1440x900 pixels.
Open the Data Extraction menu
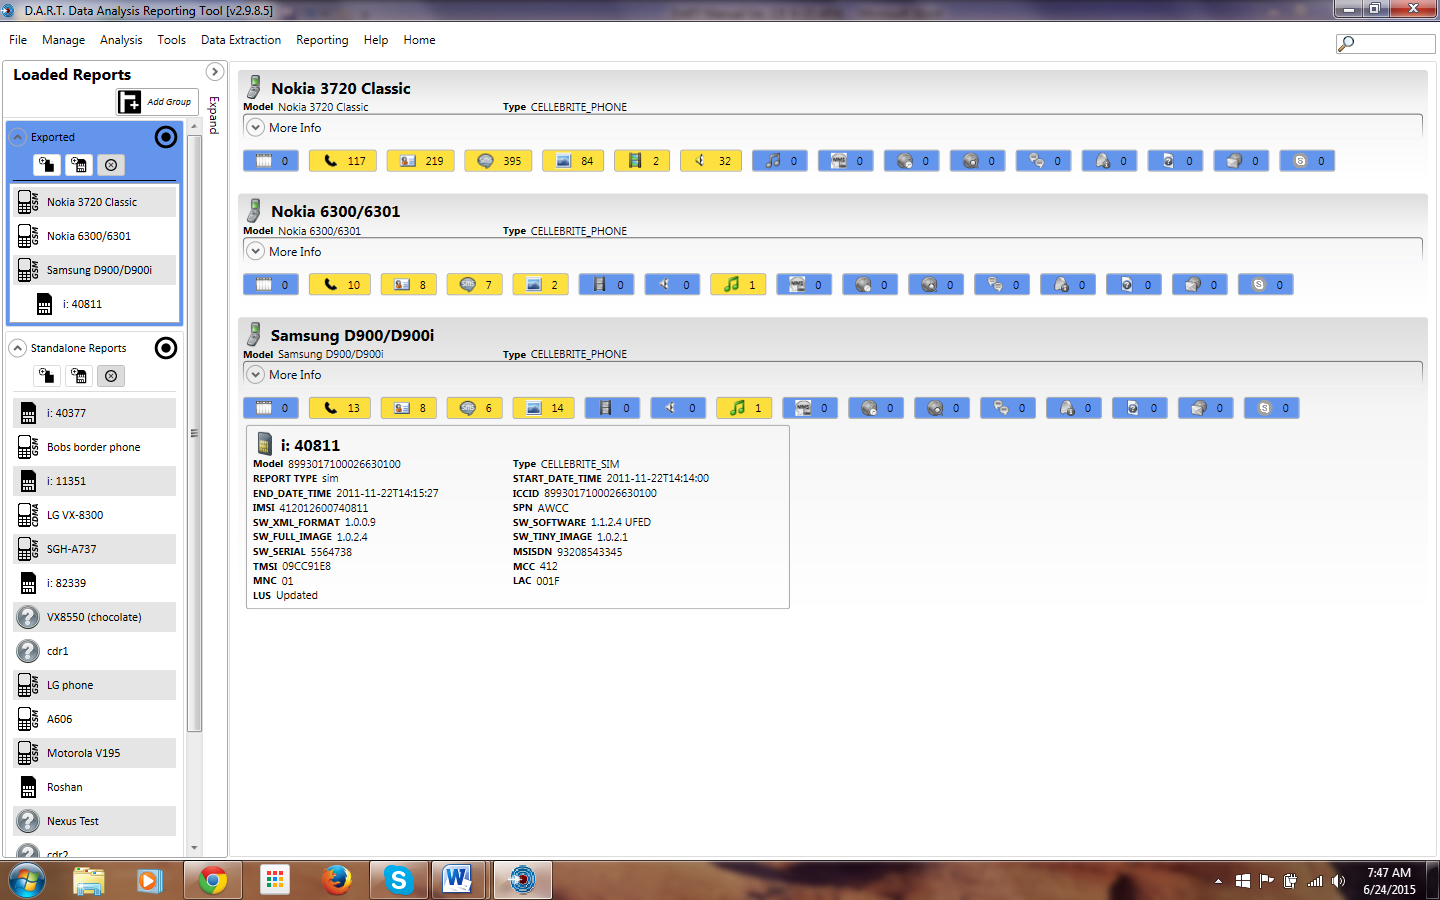[x=241, y=40]
